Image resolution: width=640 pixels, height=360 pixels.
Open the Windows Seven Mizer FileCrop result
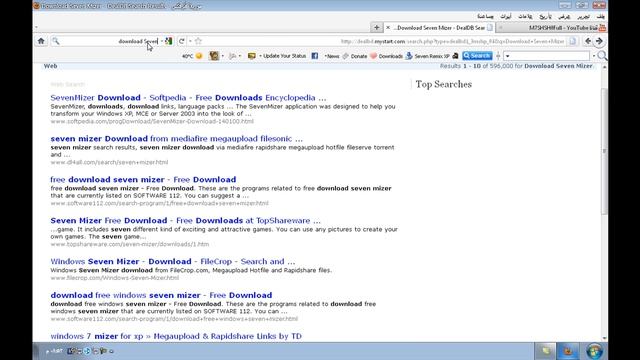pyautogui.click(x=173, y=261)
